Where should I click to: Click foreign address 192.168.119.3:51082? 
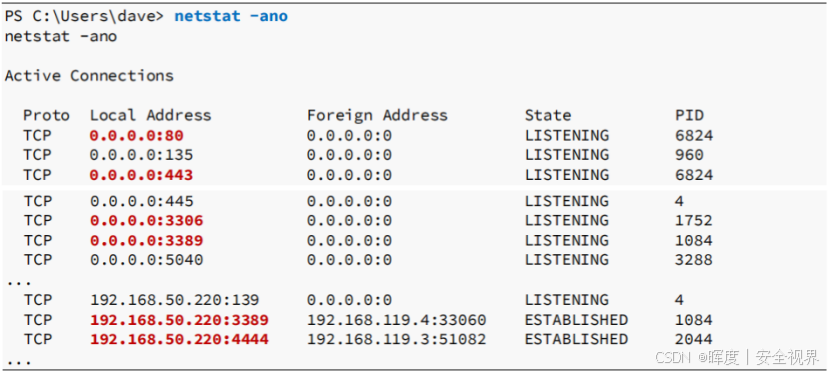[396, 339]
